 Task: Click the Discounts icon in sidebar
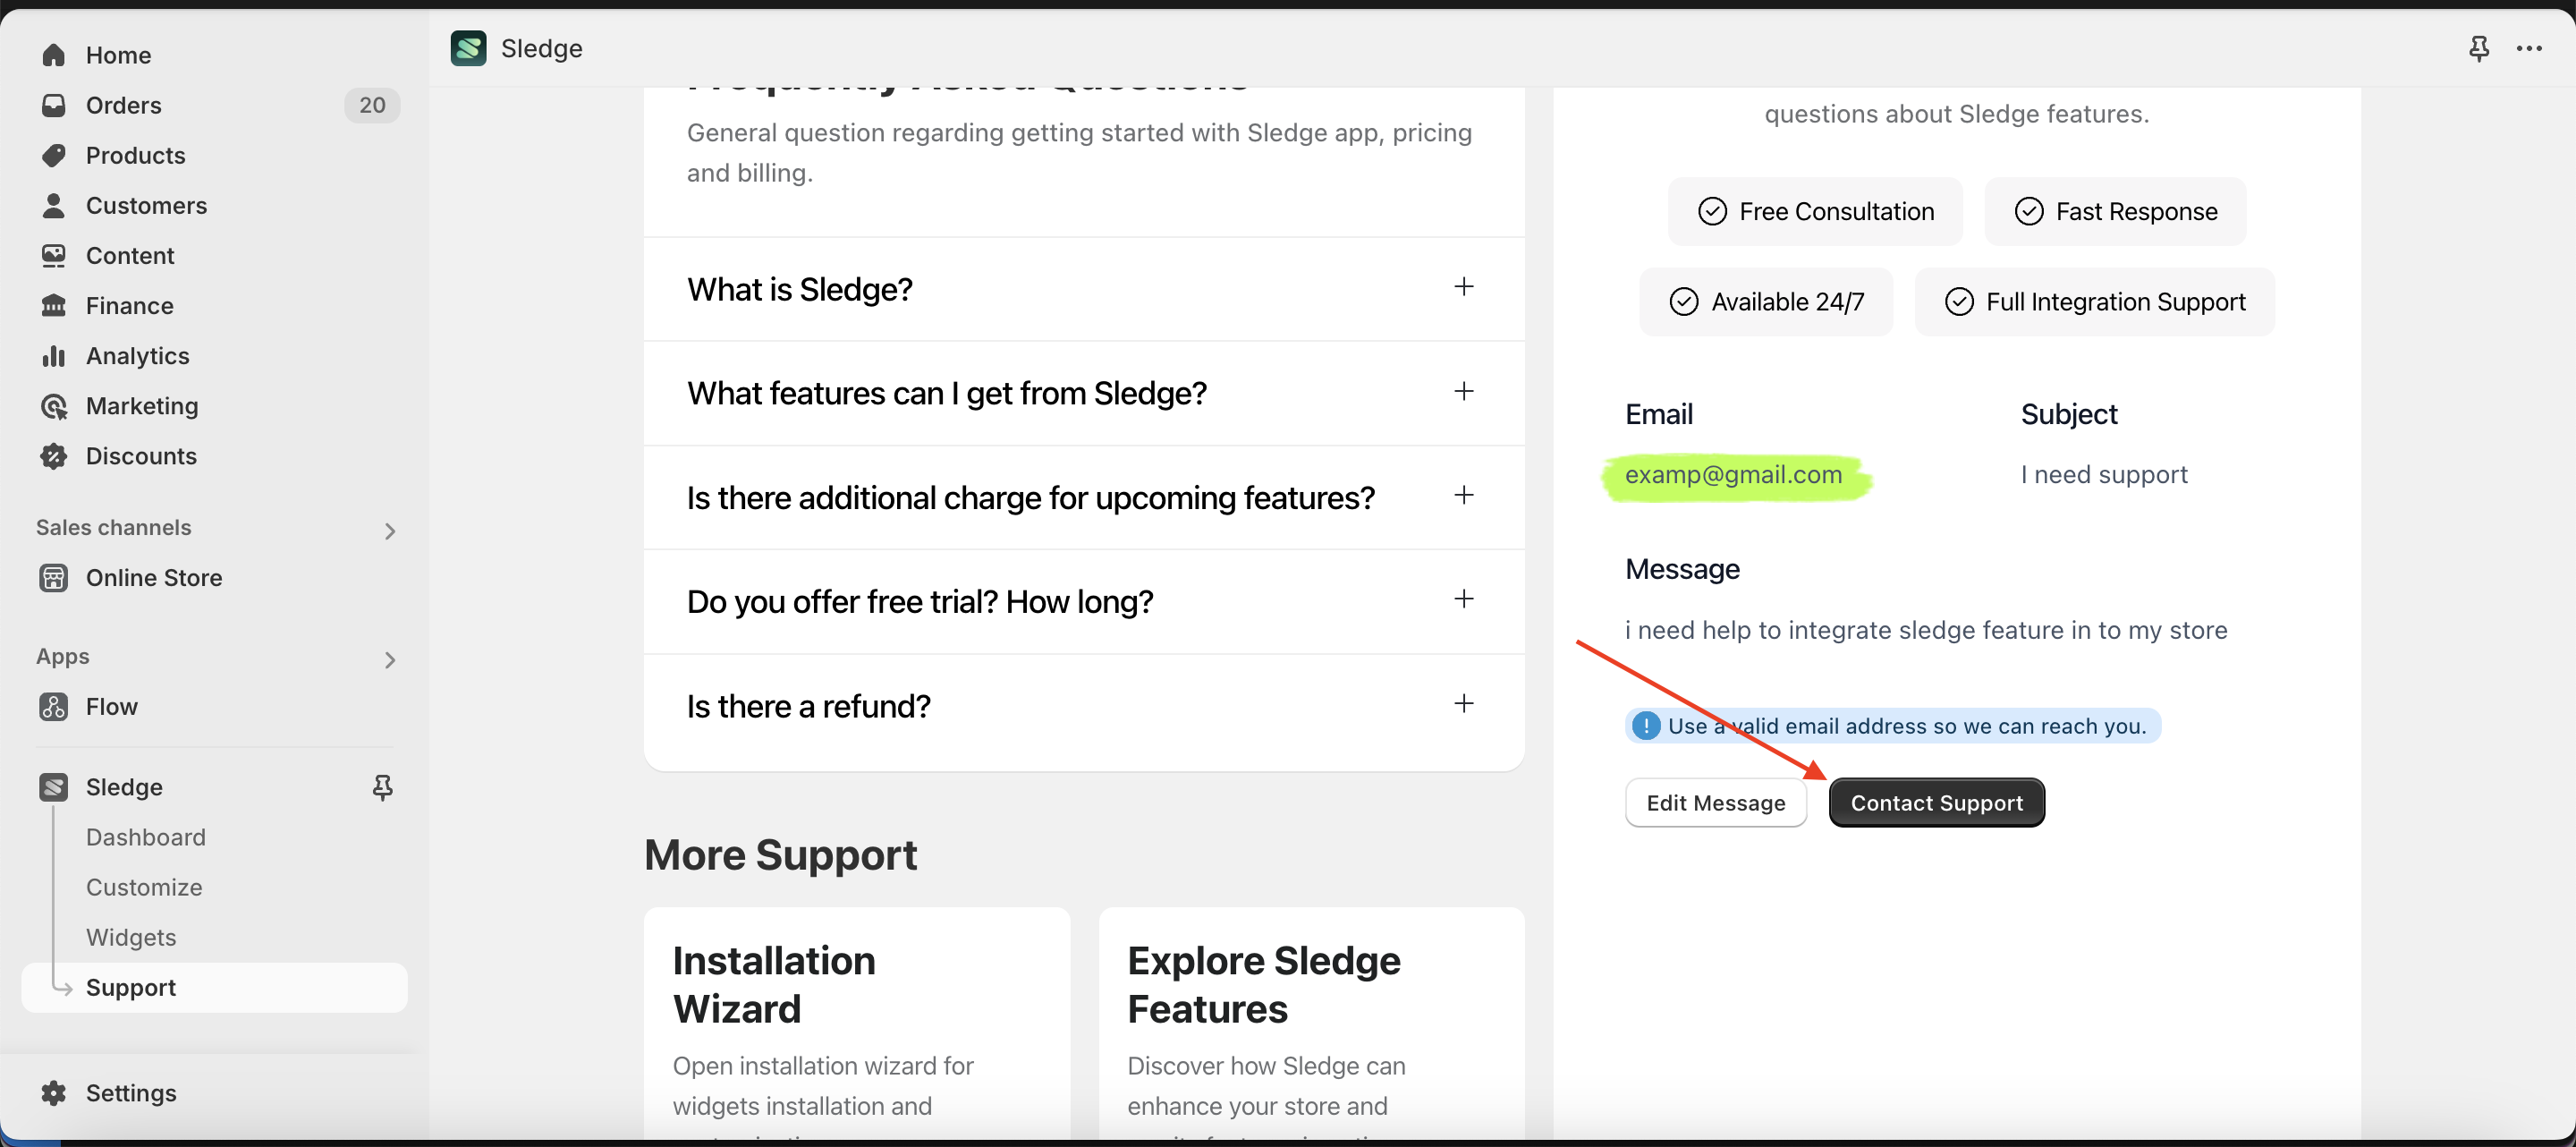click(x=54, y=456)
